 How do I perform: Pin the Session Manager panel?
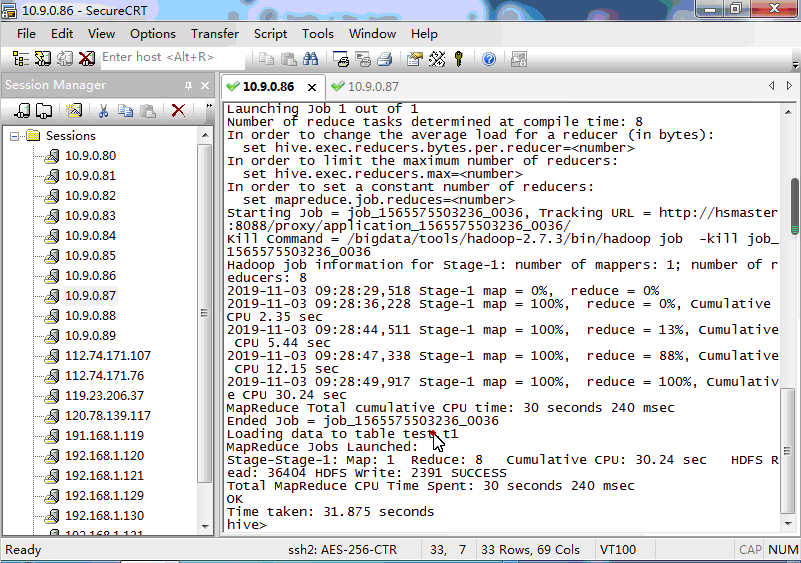190,86
